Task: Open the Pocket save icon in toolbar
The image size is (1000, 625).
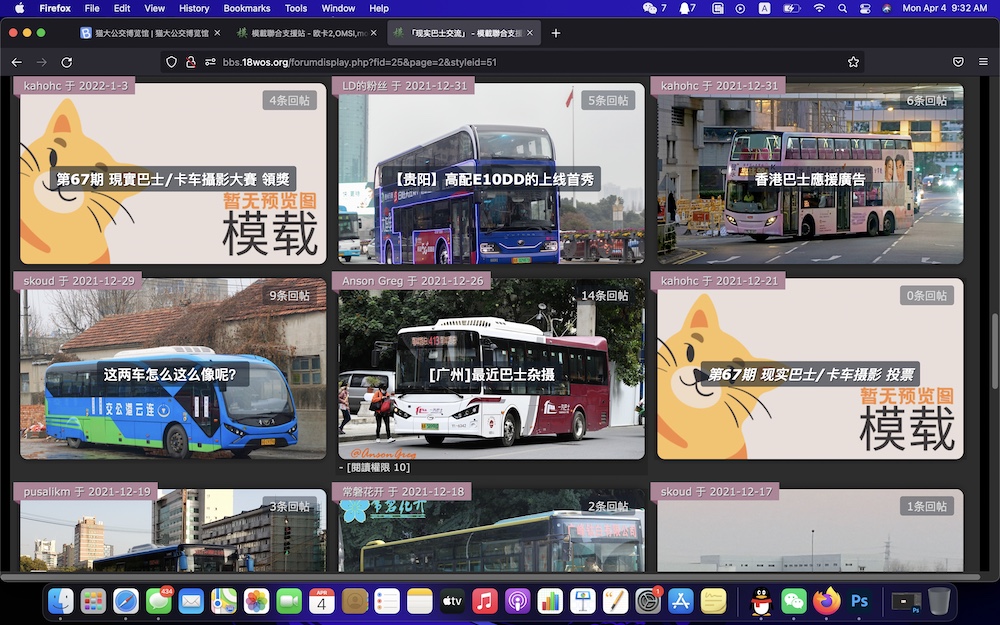Action: coord(957,62)
